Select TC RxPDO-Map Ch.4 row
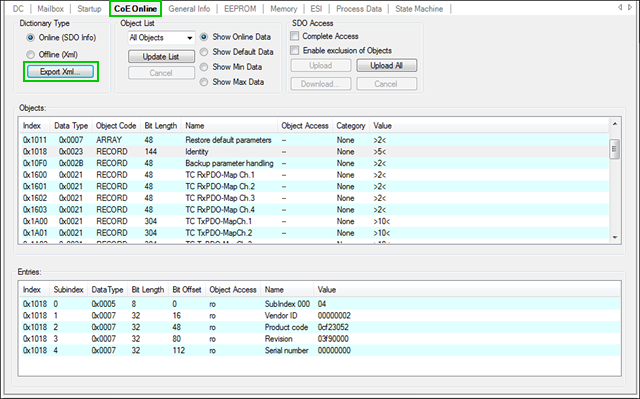Image resolution: width=640 pixels, height=399 pixels. click(314, 210)
